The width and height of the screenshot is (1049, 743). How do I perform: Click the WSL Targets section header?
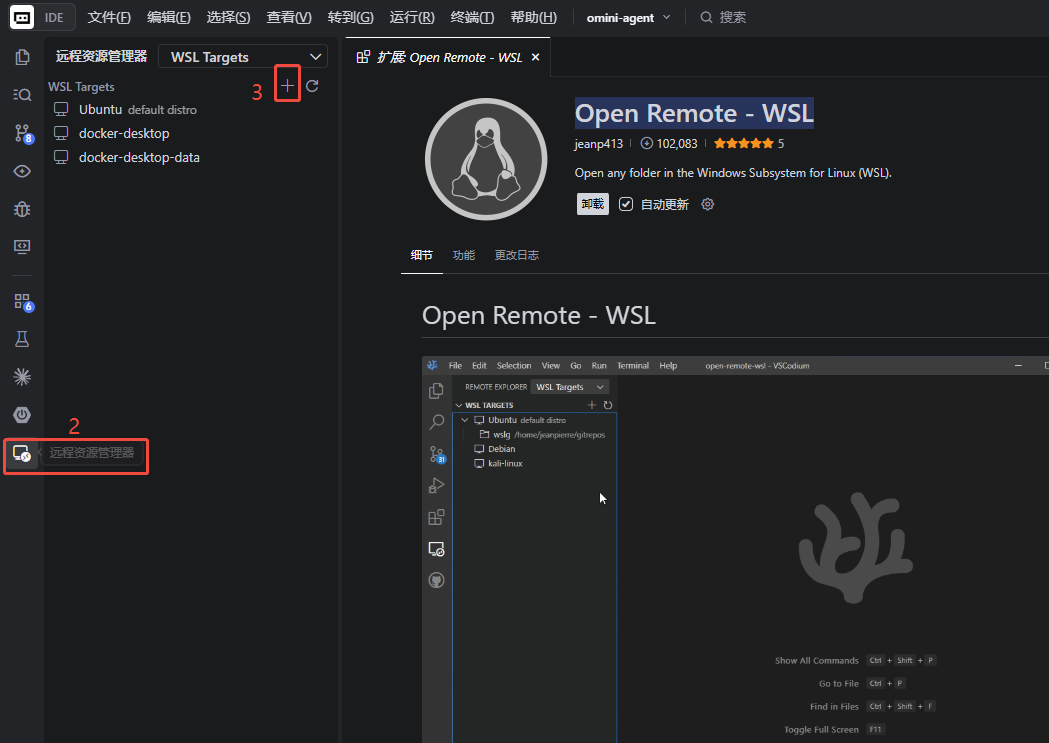click(x=81, y=86)
